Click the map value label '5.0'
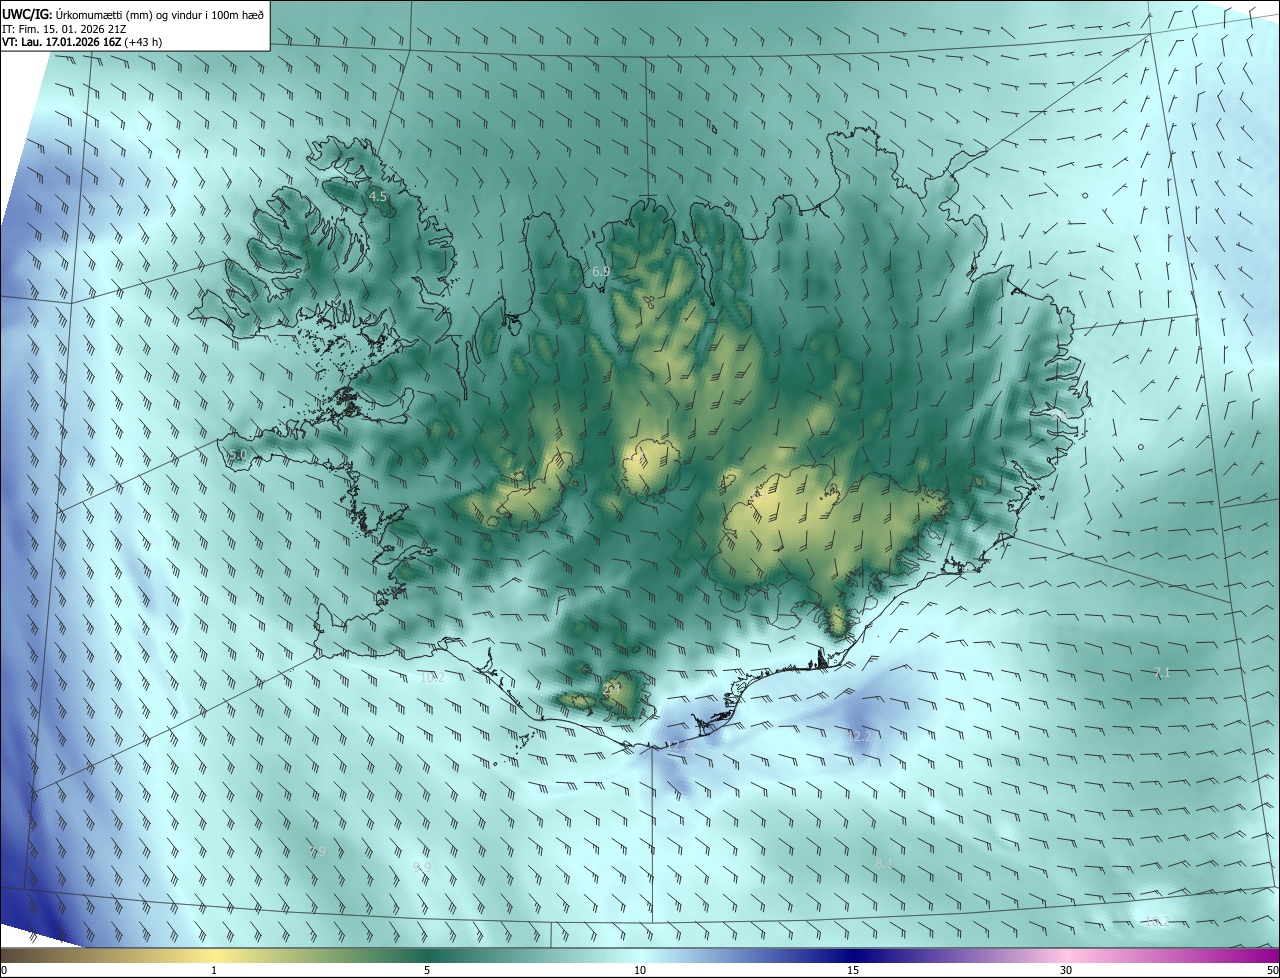 click(237, 455)
